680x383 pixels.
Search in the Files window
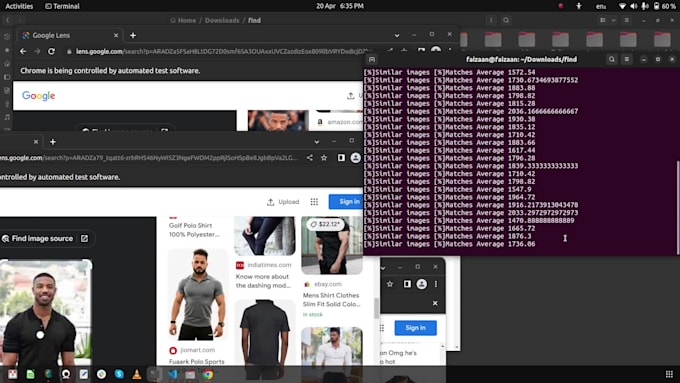[506, 20]
